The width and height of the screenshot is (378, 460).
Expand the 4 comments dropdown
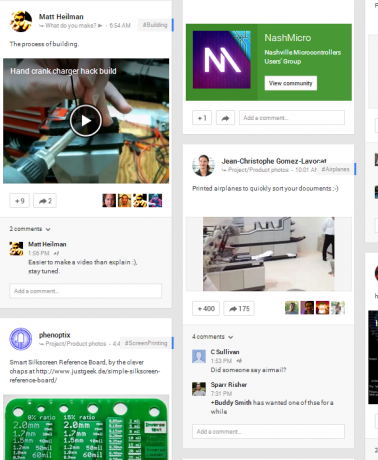212,337
